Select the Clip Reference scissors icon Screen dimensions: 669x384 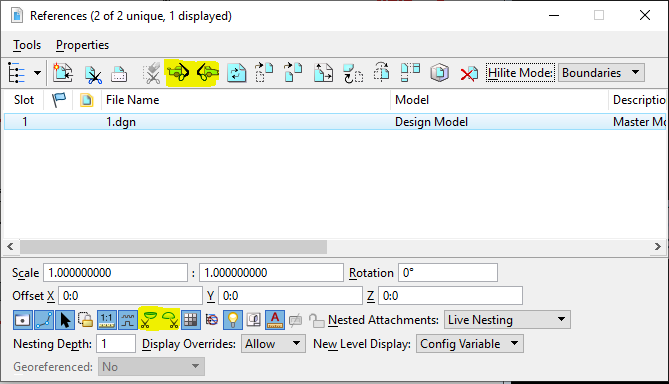pyautogui.click(x=93, y=74)
